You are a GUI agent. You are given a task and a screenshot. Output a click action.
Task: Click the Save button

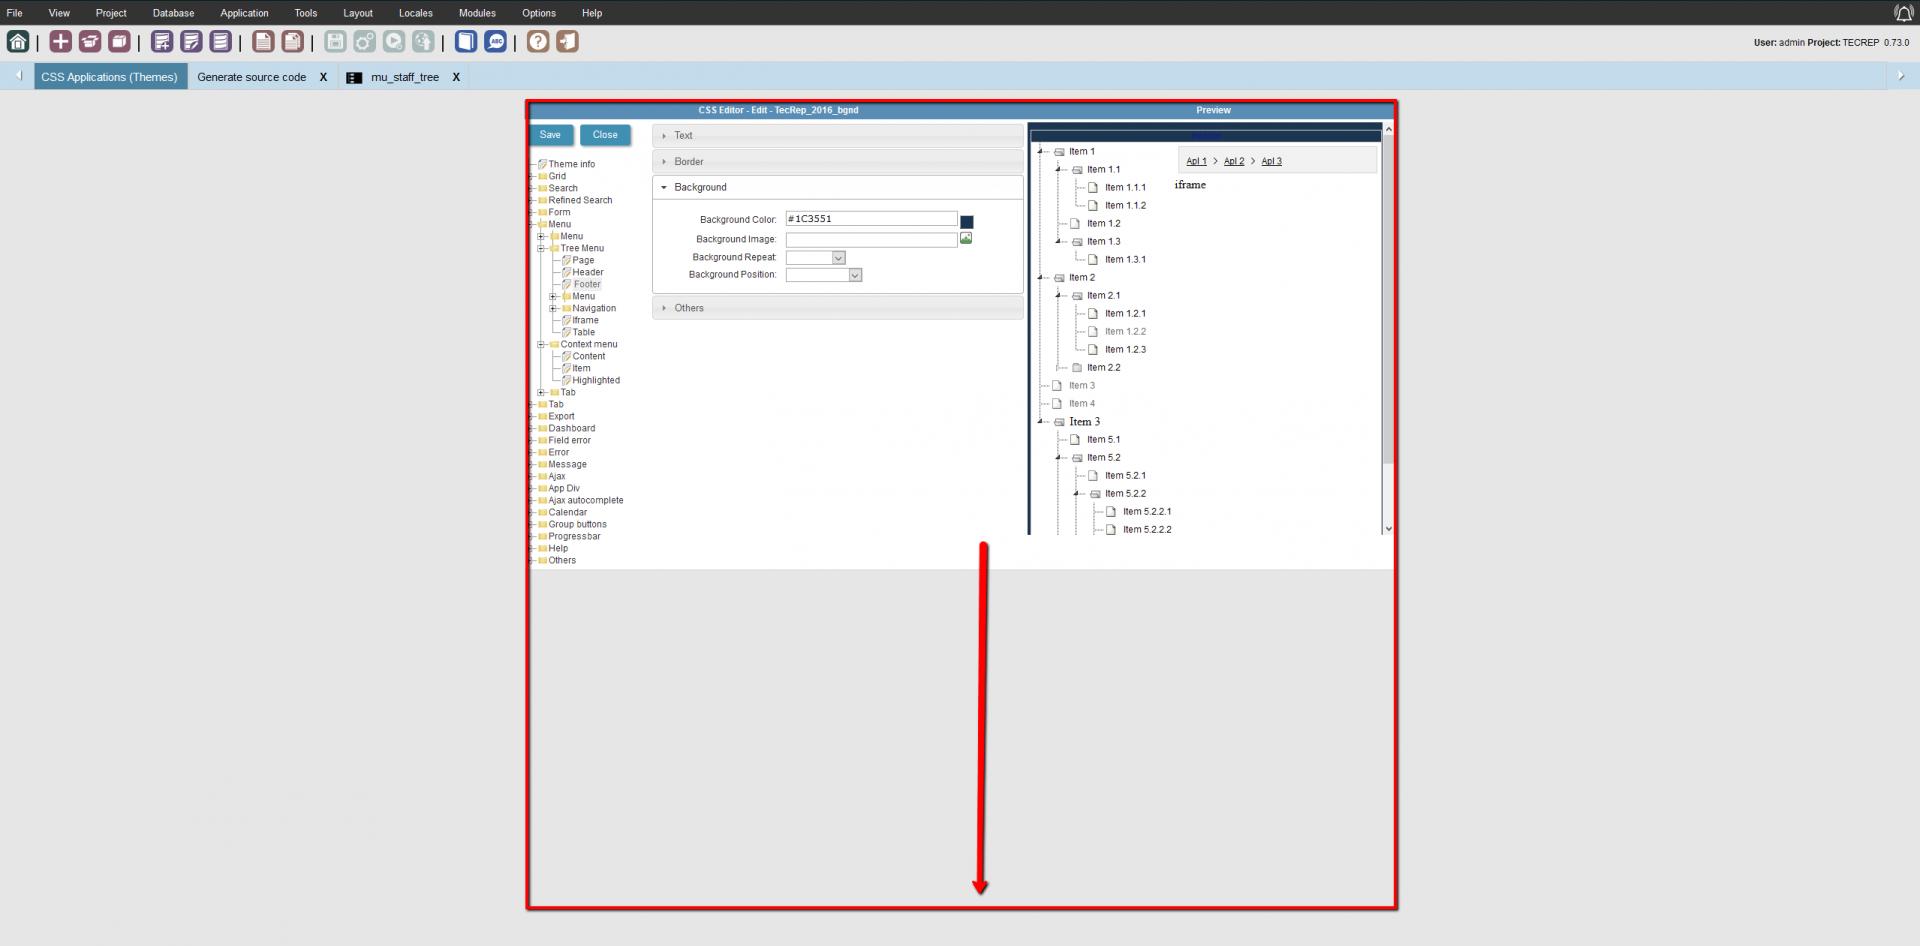tap(551, 135)
